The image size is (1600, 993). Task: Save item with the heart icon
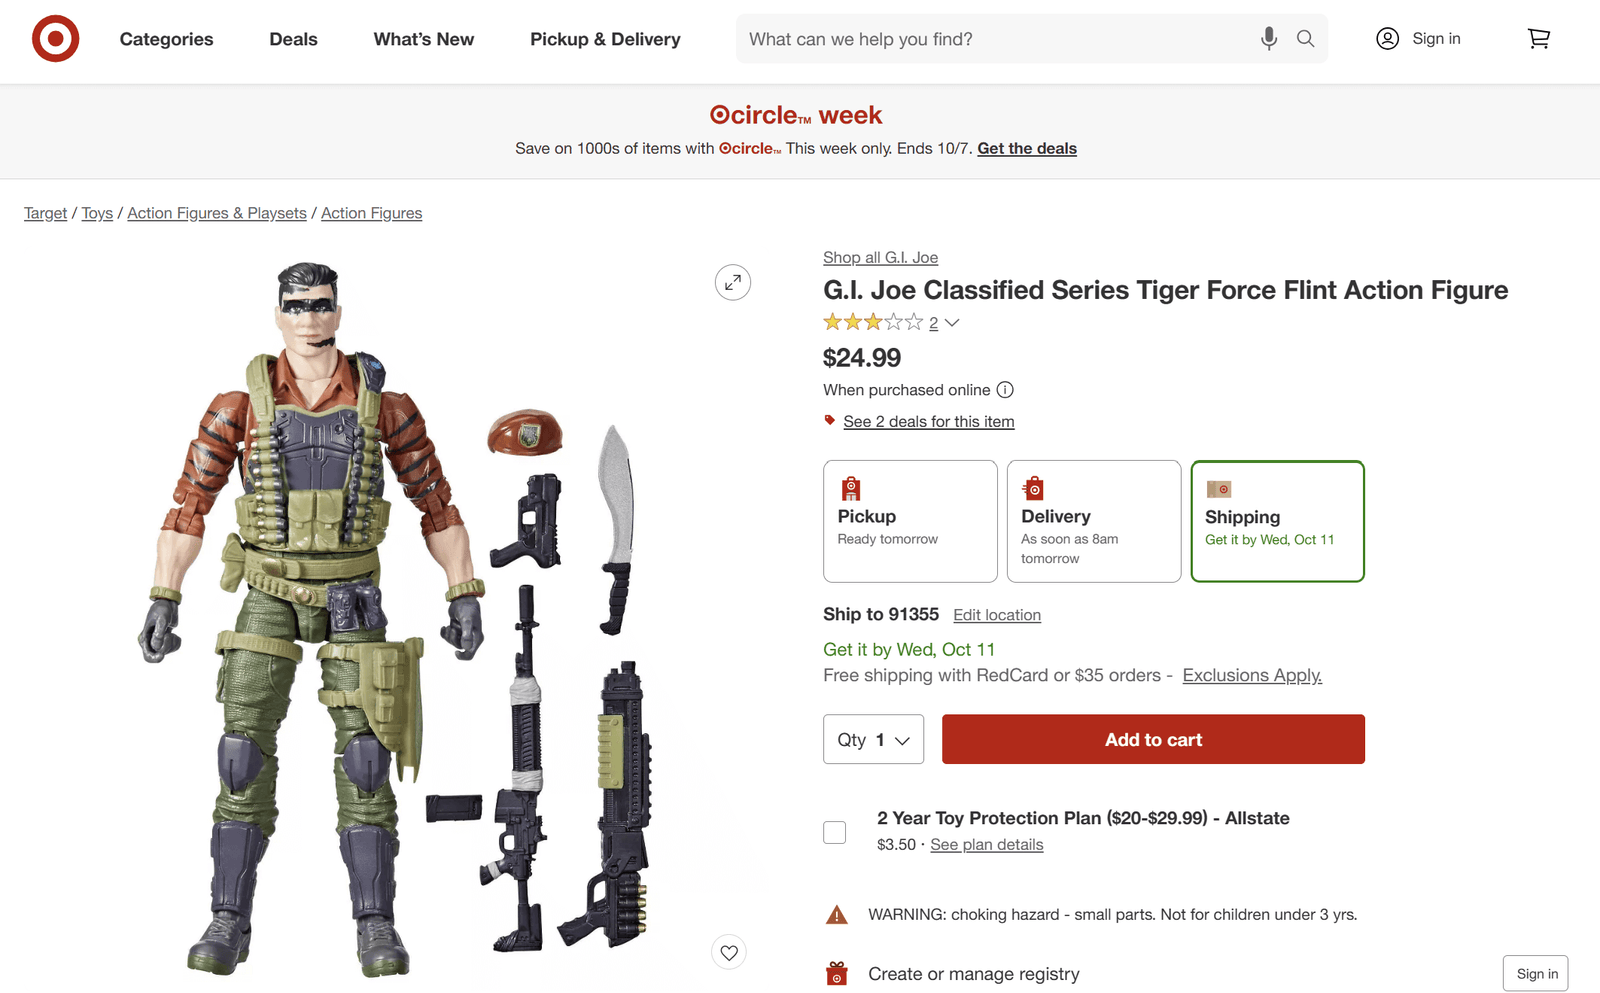point(729,952)
